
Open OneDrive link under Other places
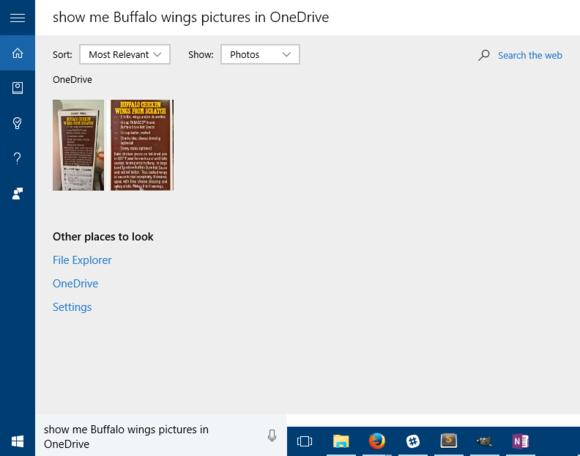click(75, 284)
